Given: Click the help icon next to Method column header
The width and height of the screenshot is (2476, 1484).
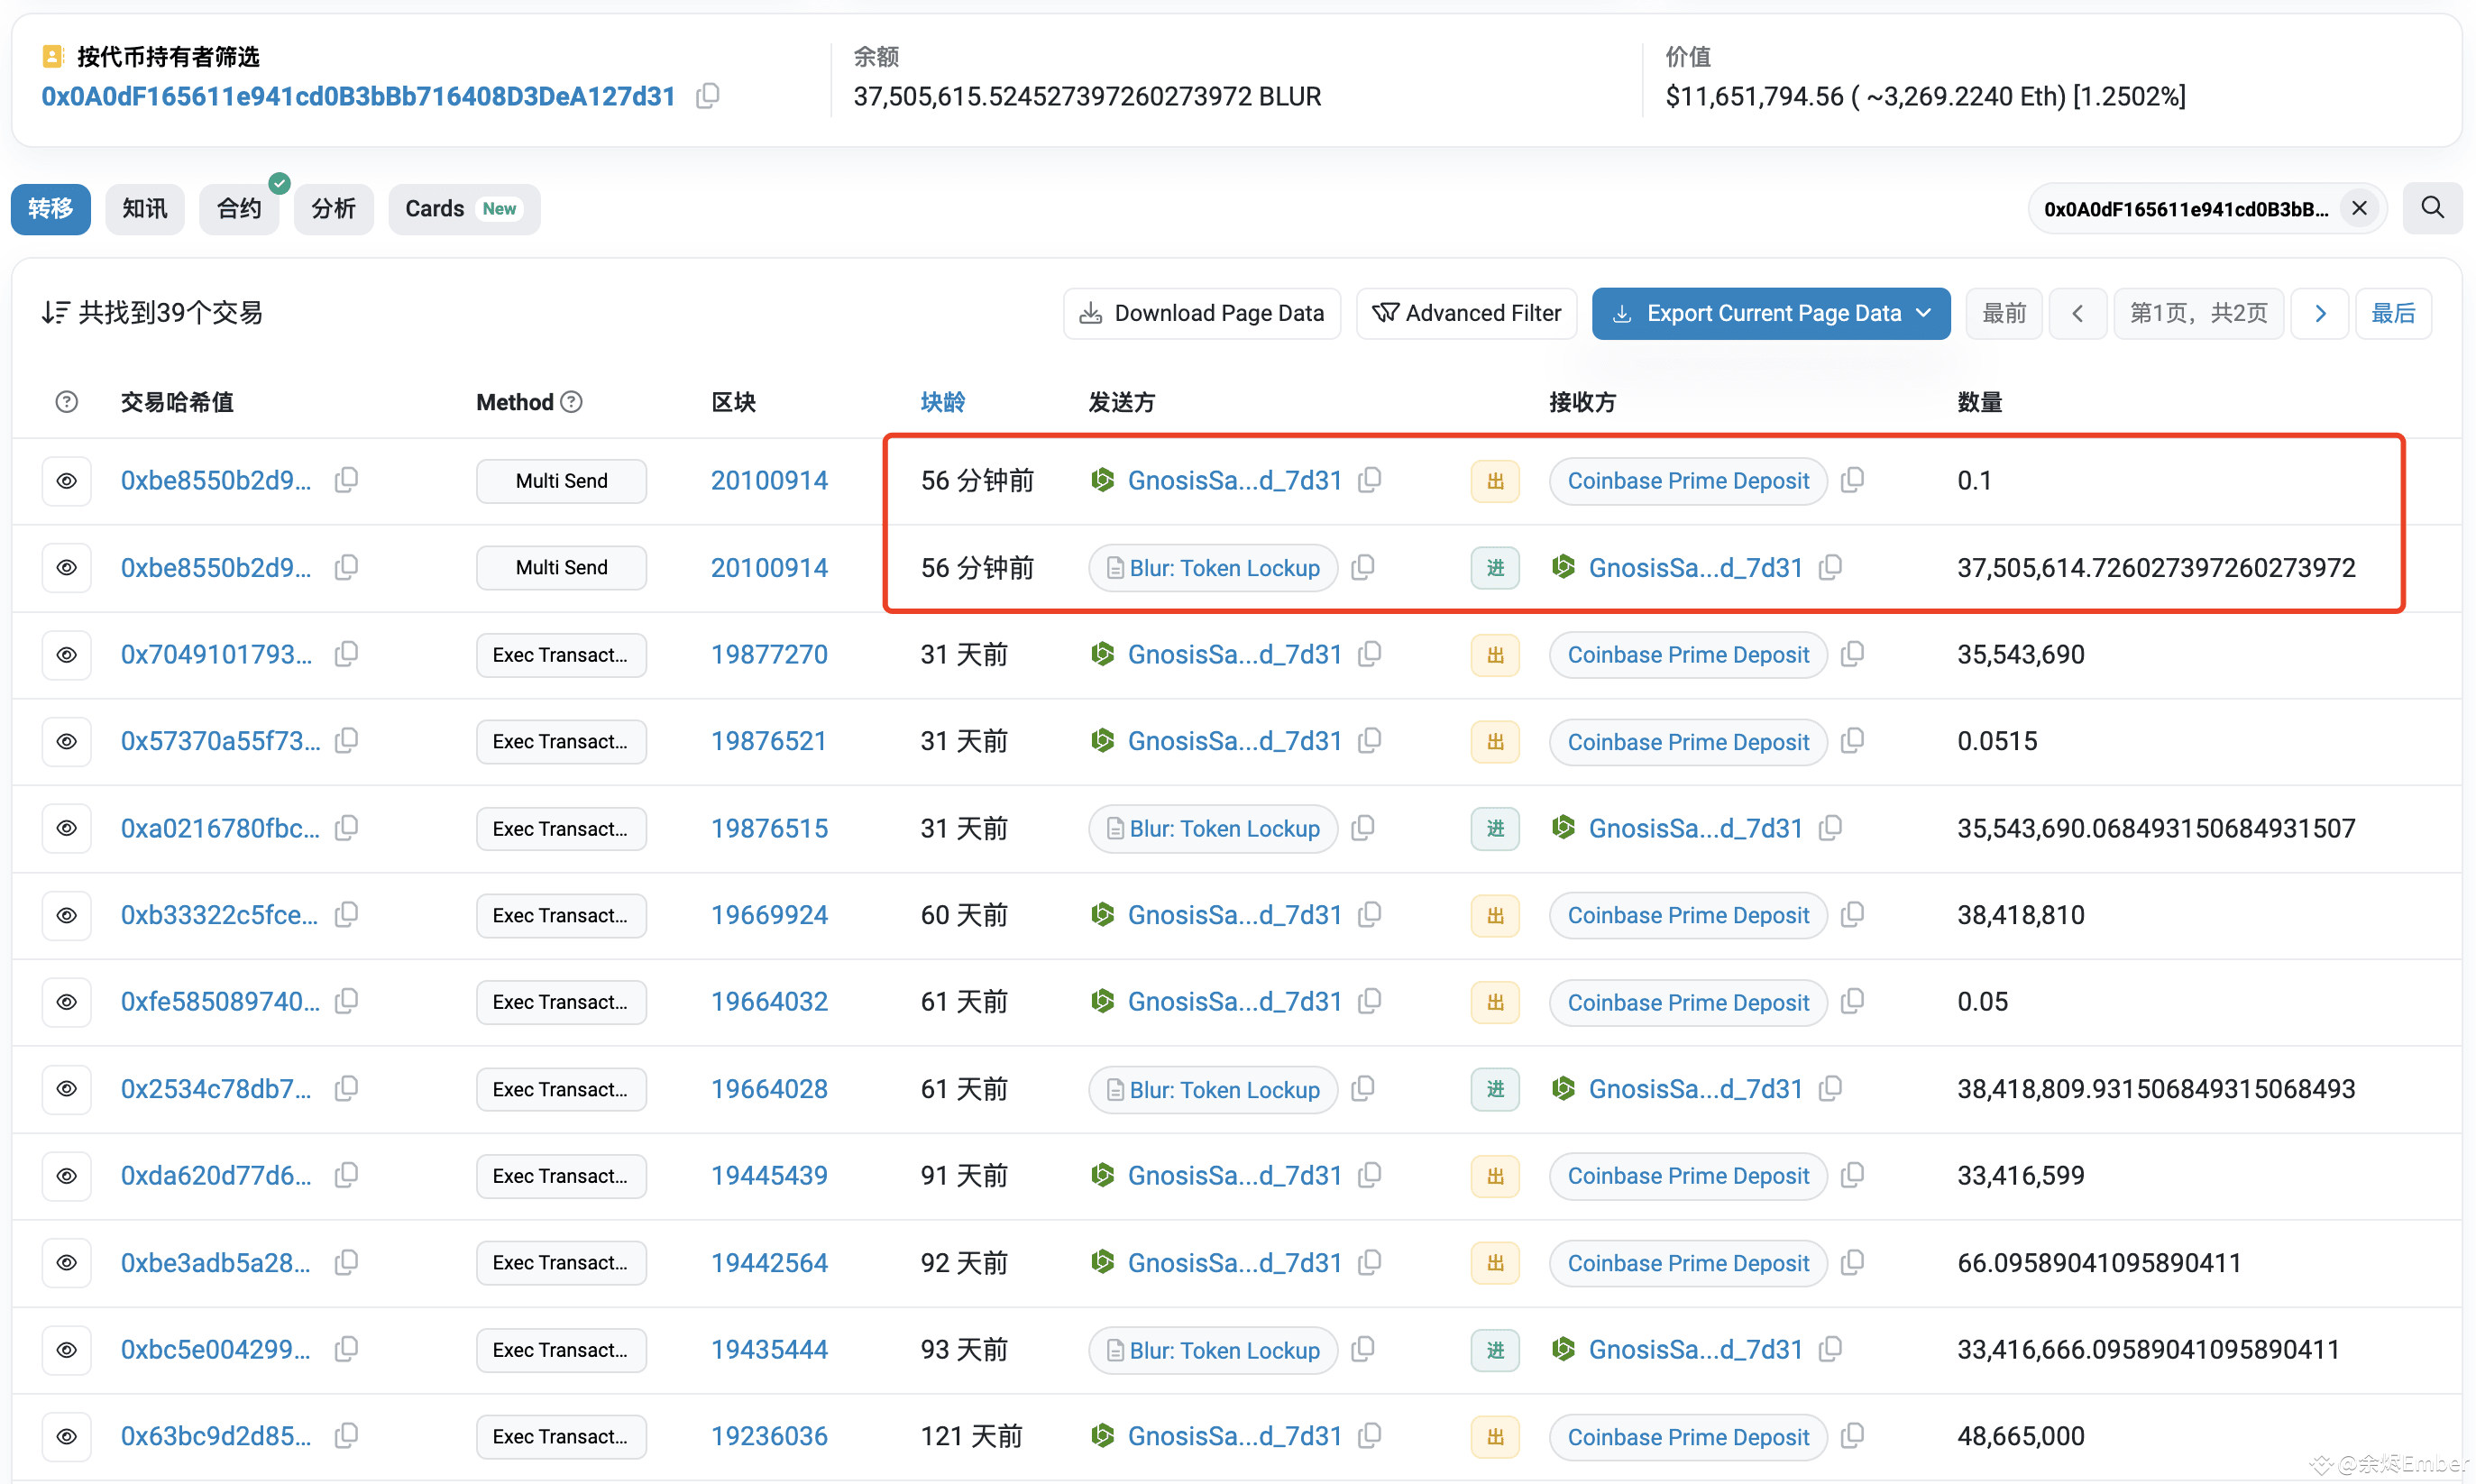Looking at the screenshot, I should point(571,401).
